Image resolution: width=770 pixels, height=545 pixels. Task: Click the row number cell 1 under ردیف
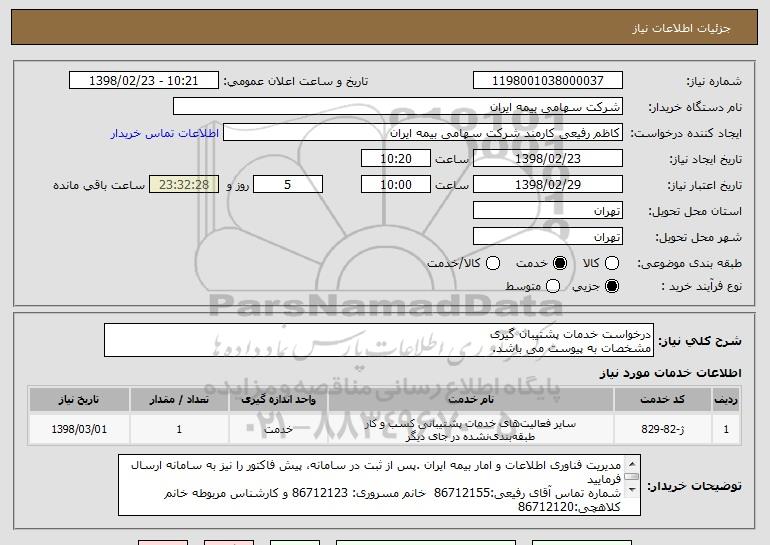click(726, 429)
